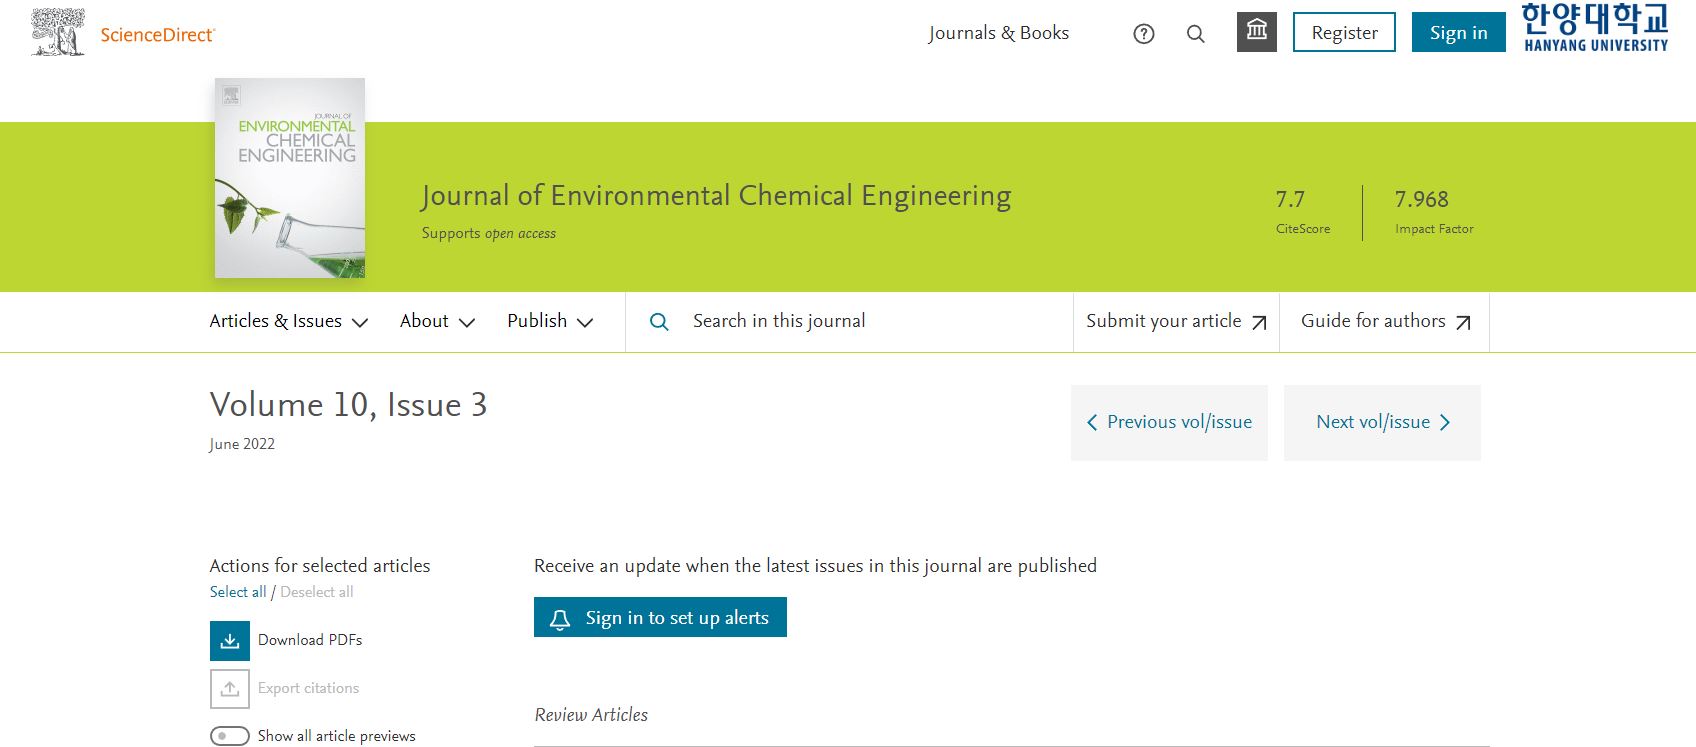This screenshot has width=1696, height=747.
Task: Click the journal cover thumbnail
Action: coord(290,178)
